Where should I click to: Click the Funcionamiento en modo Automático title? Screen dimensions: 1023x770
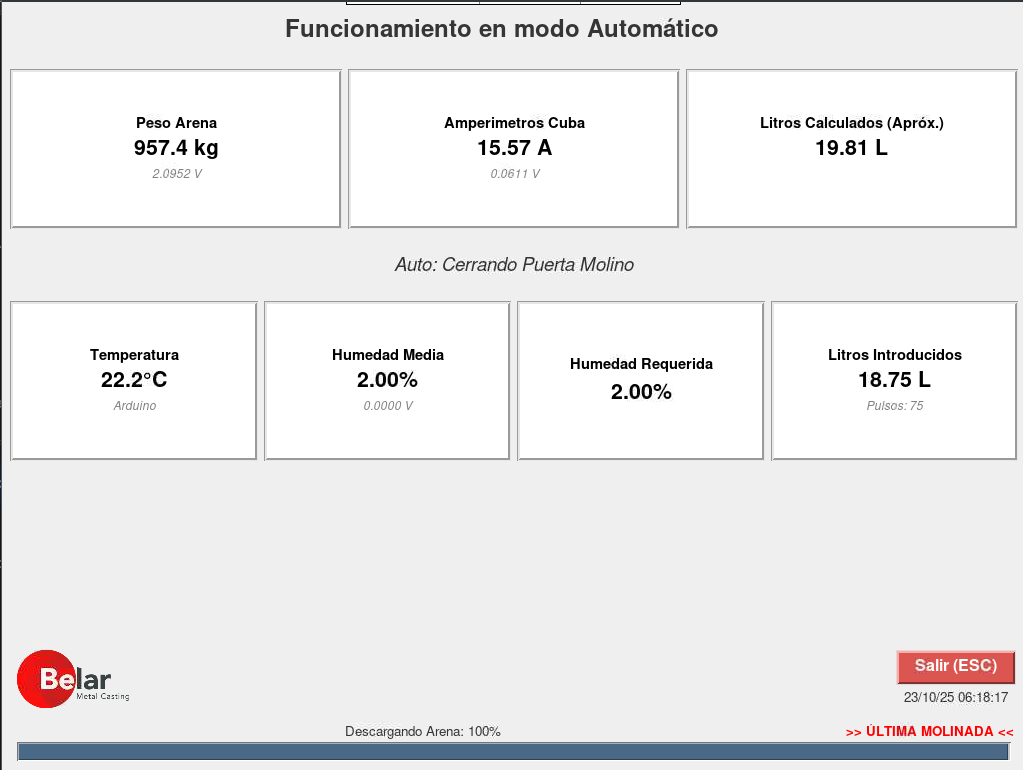501,29
